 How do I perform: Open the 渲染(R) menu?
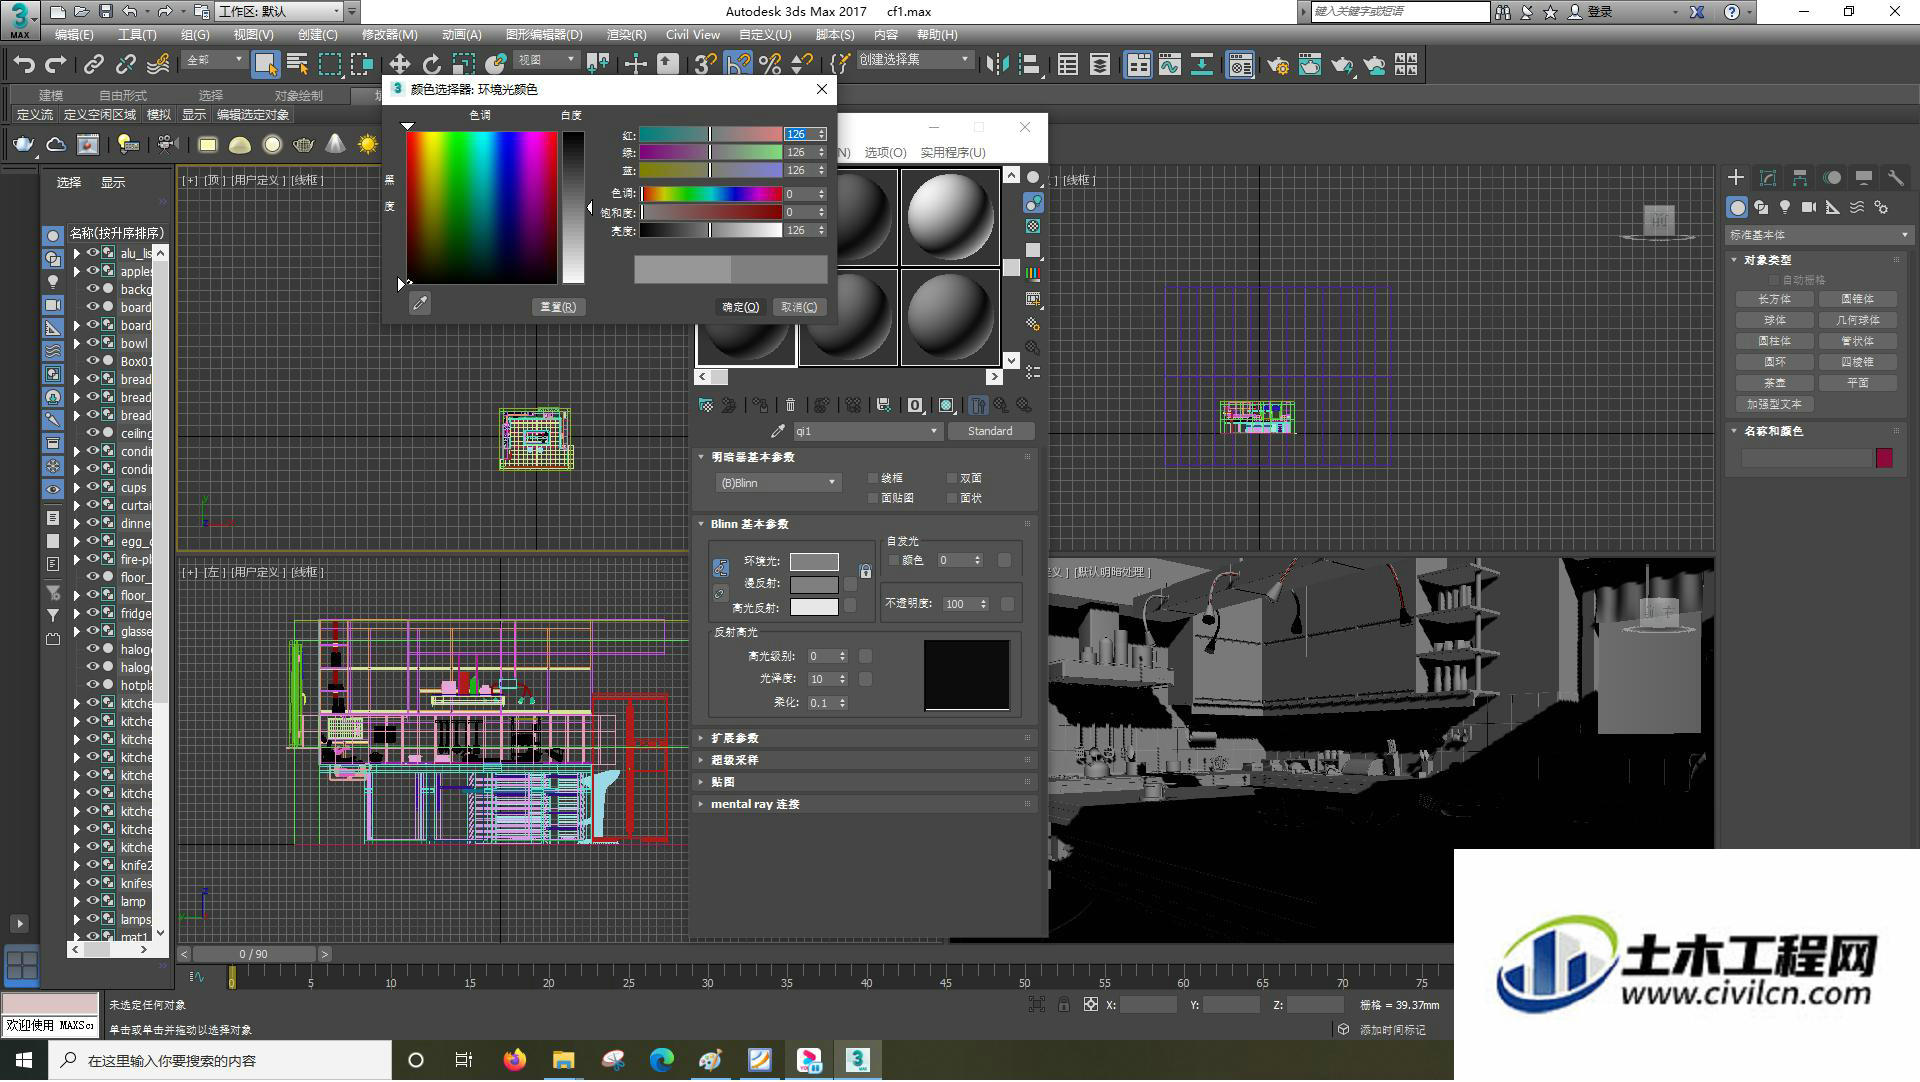point(626,35)
